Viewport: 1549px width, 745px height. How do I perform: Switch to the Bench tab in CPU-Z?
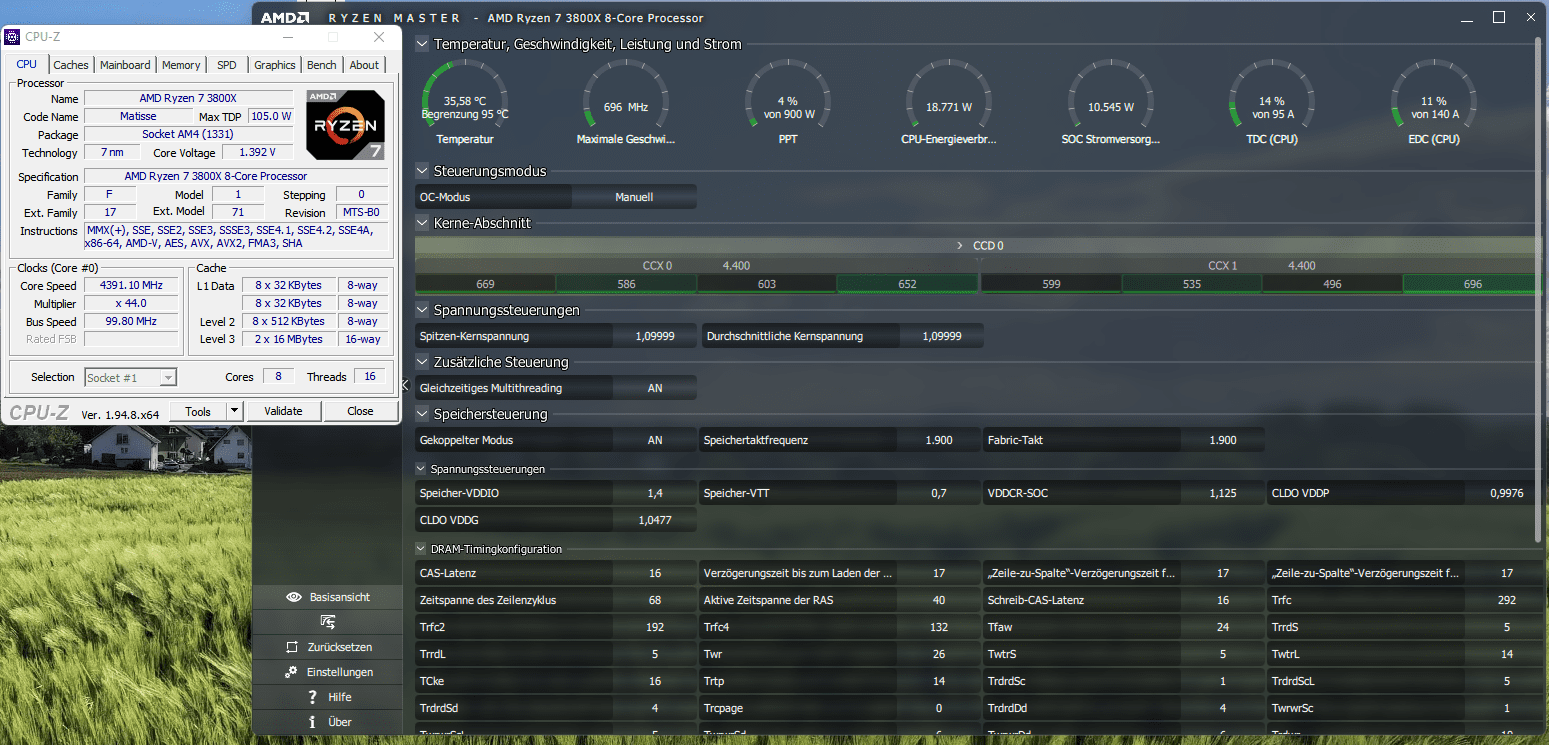pos(322,65)
